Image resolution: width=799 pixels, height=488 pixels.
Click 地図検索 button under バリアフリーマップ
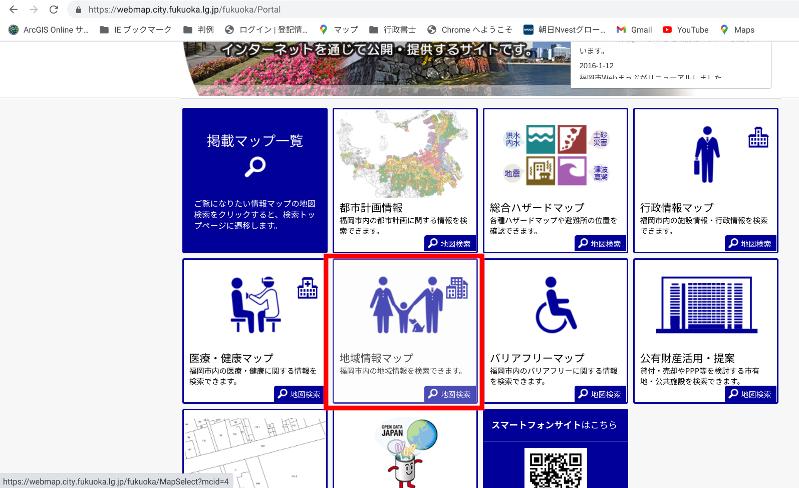click(600, 394)
